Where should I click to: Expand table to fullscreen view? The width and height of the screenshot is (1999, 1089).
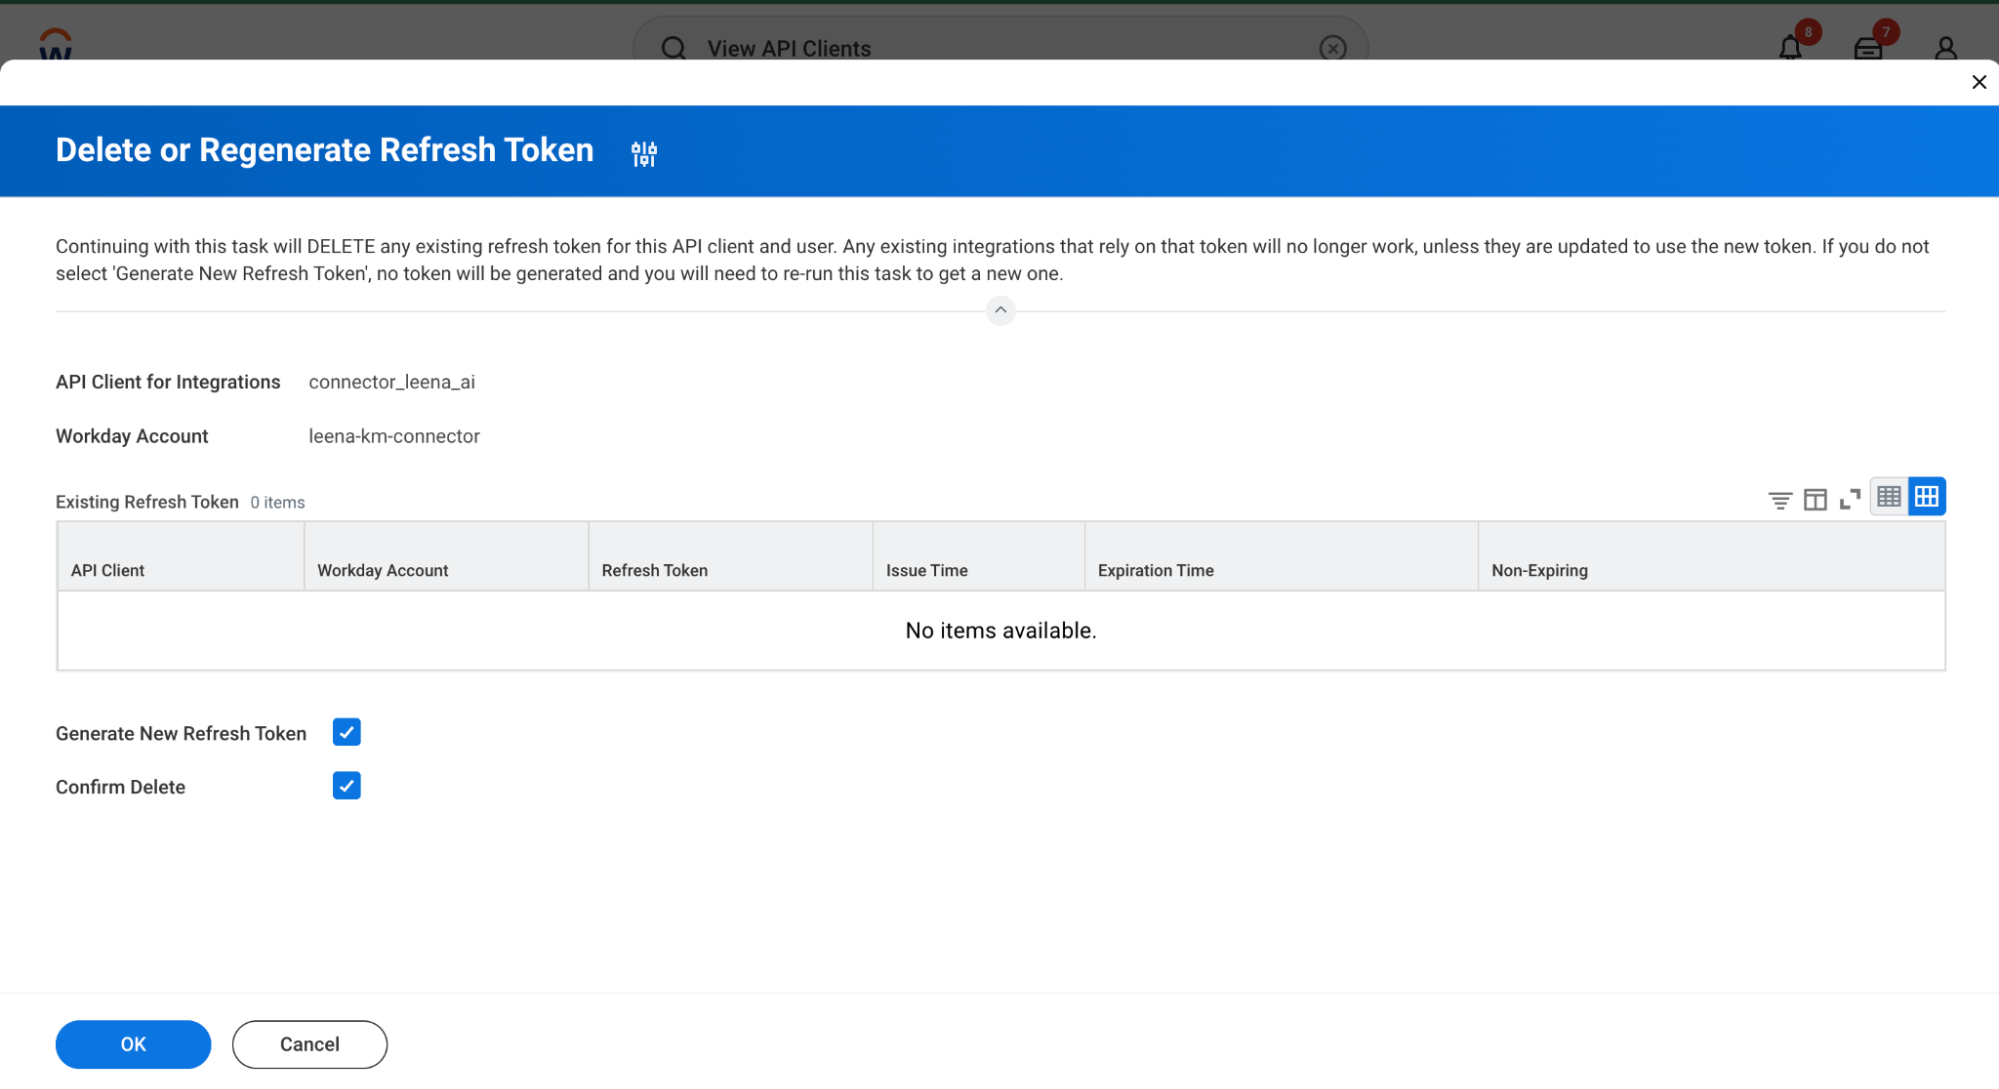(1849, 499)
